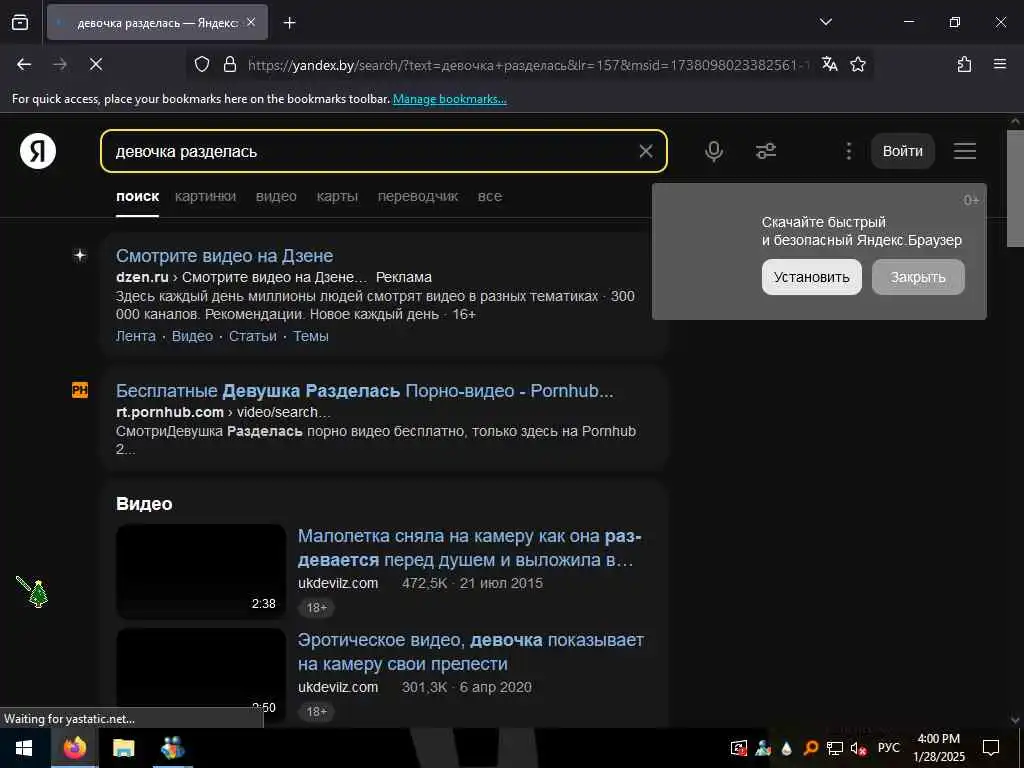1024x768 pixels.
Task: Go to Yandex home via Я logo
Action: click(x=38, y=151)
